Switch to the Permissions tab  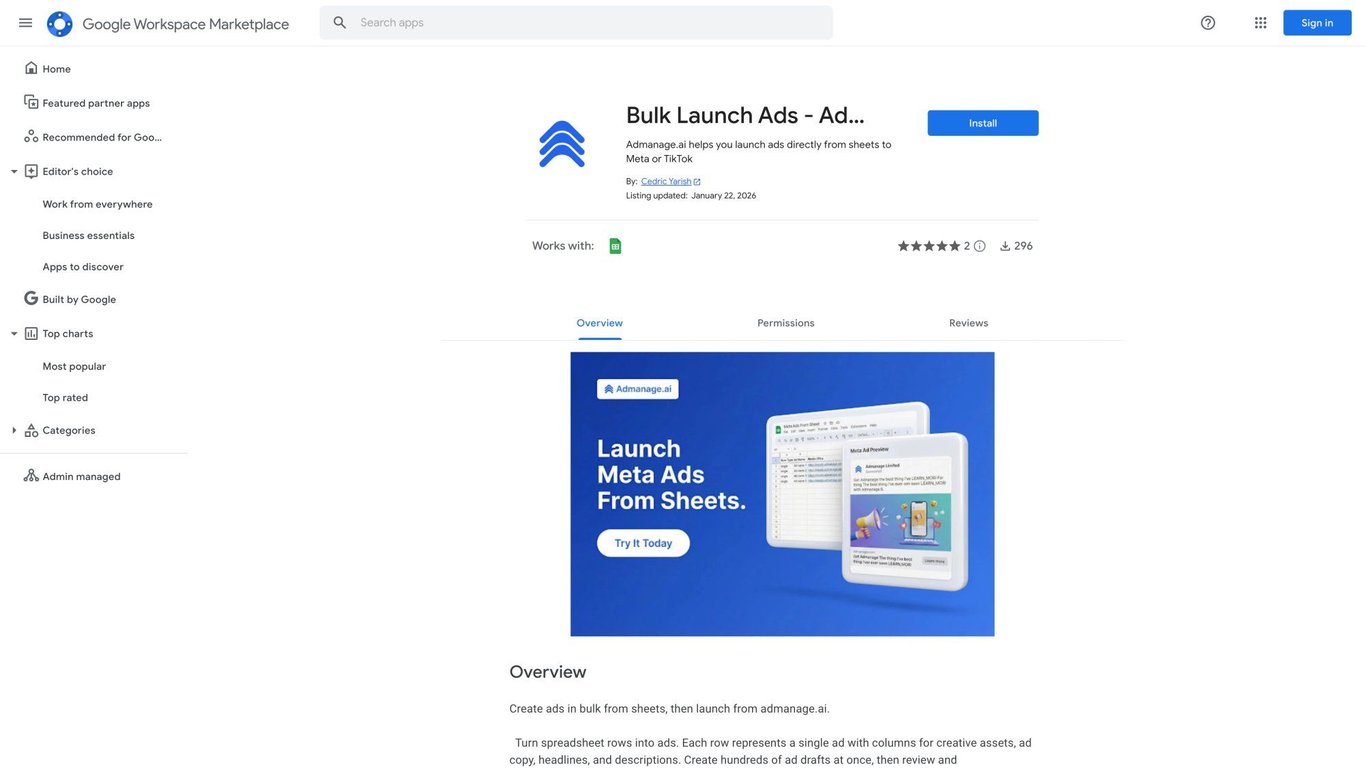click(786, 323)
